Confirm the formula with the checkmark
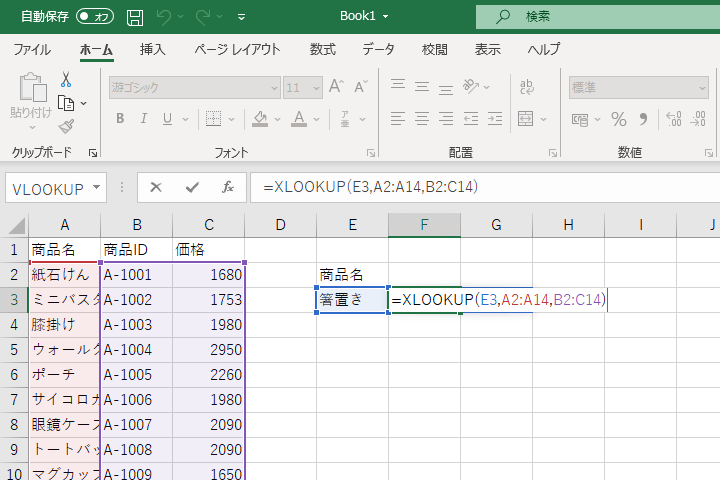Screen dimensions: 720x480 pyautogui.click(x=192, y=187)
